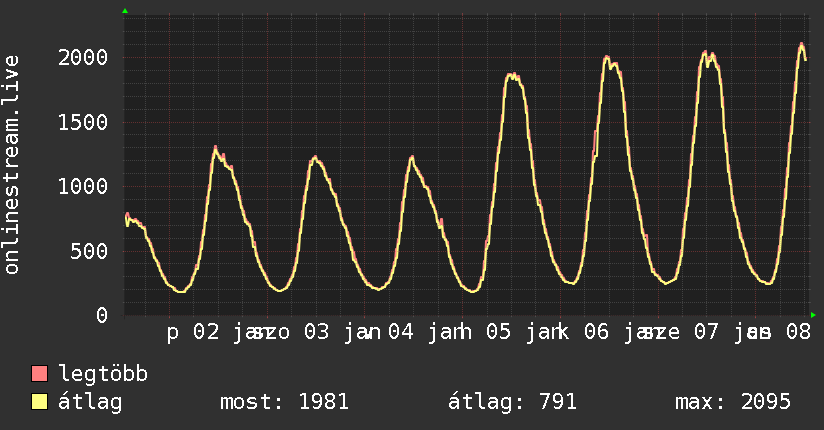Click the '06' date label on x-axis

point(596,332)
